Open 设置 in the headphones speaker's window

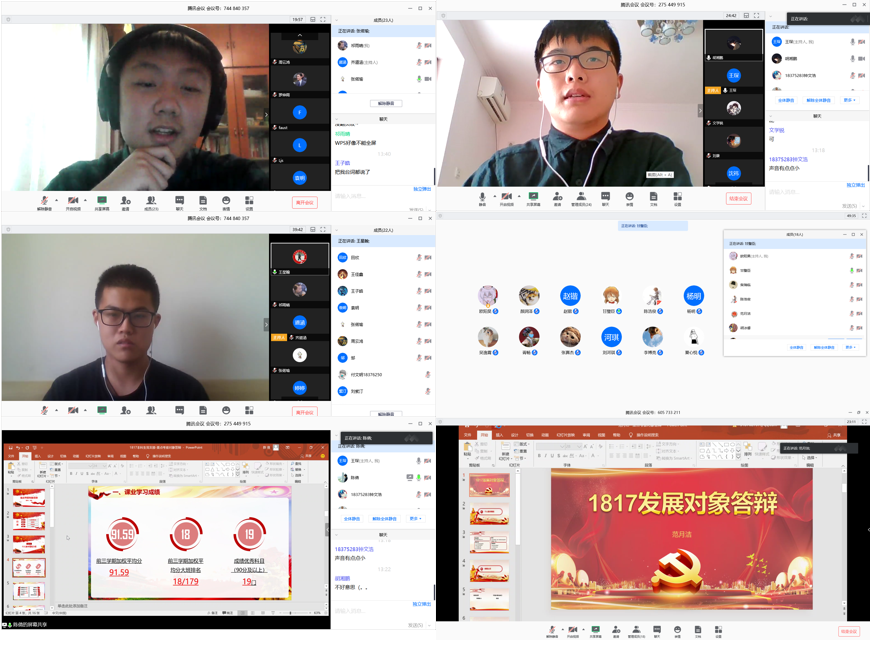click(249, 201)
